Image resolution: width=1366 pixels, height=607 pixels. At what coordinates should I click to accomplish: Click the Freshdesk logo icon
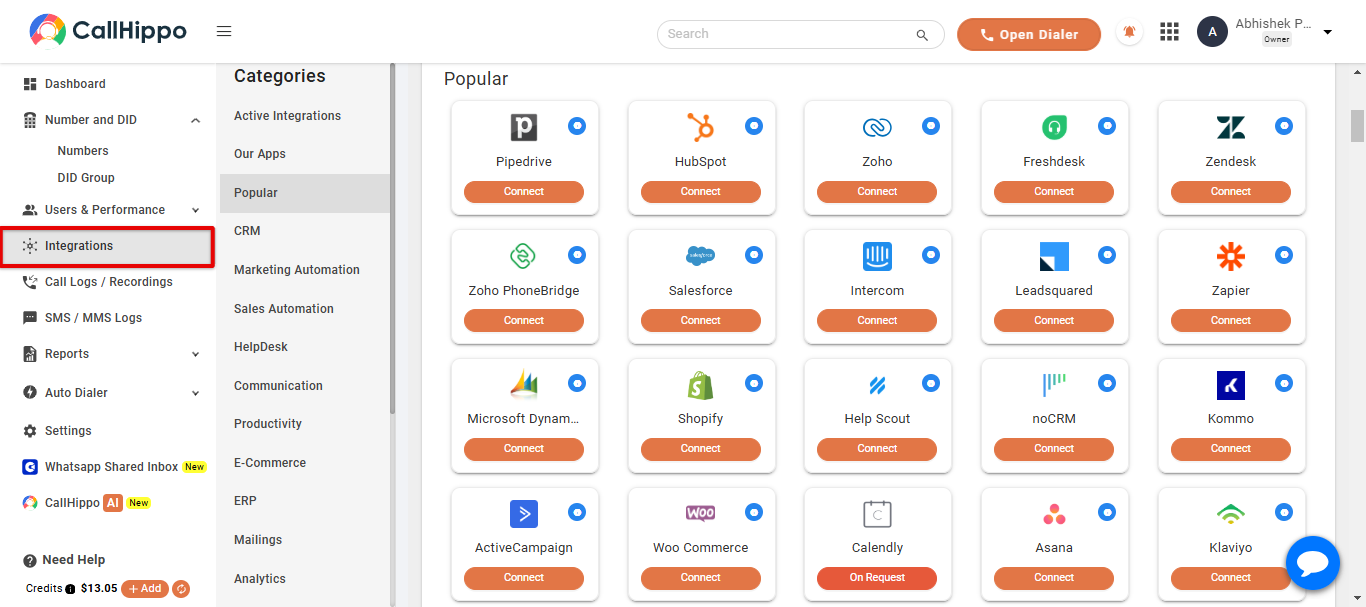tap(1054, 127)
